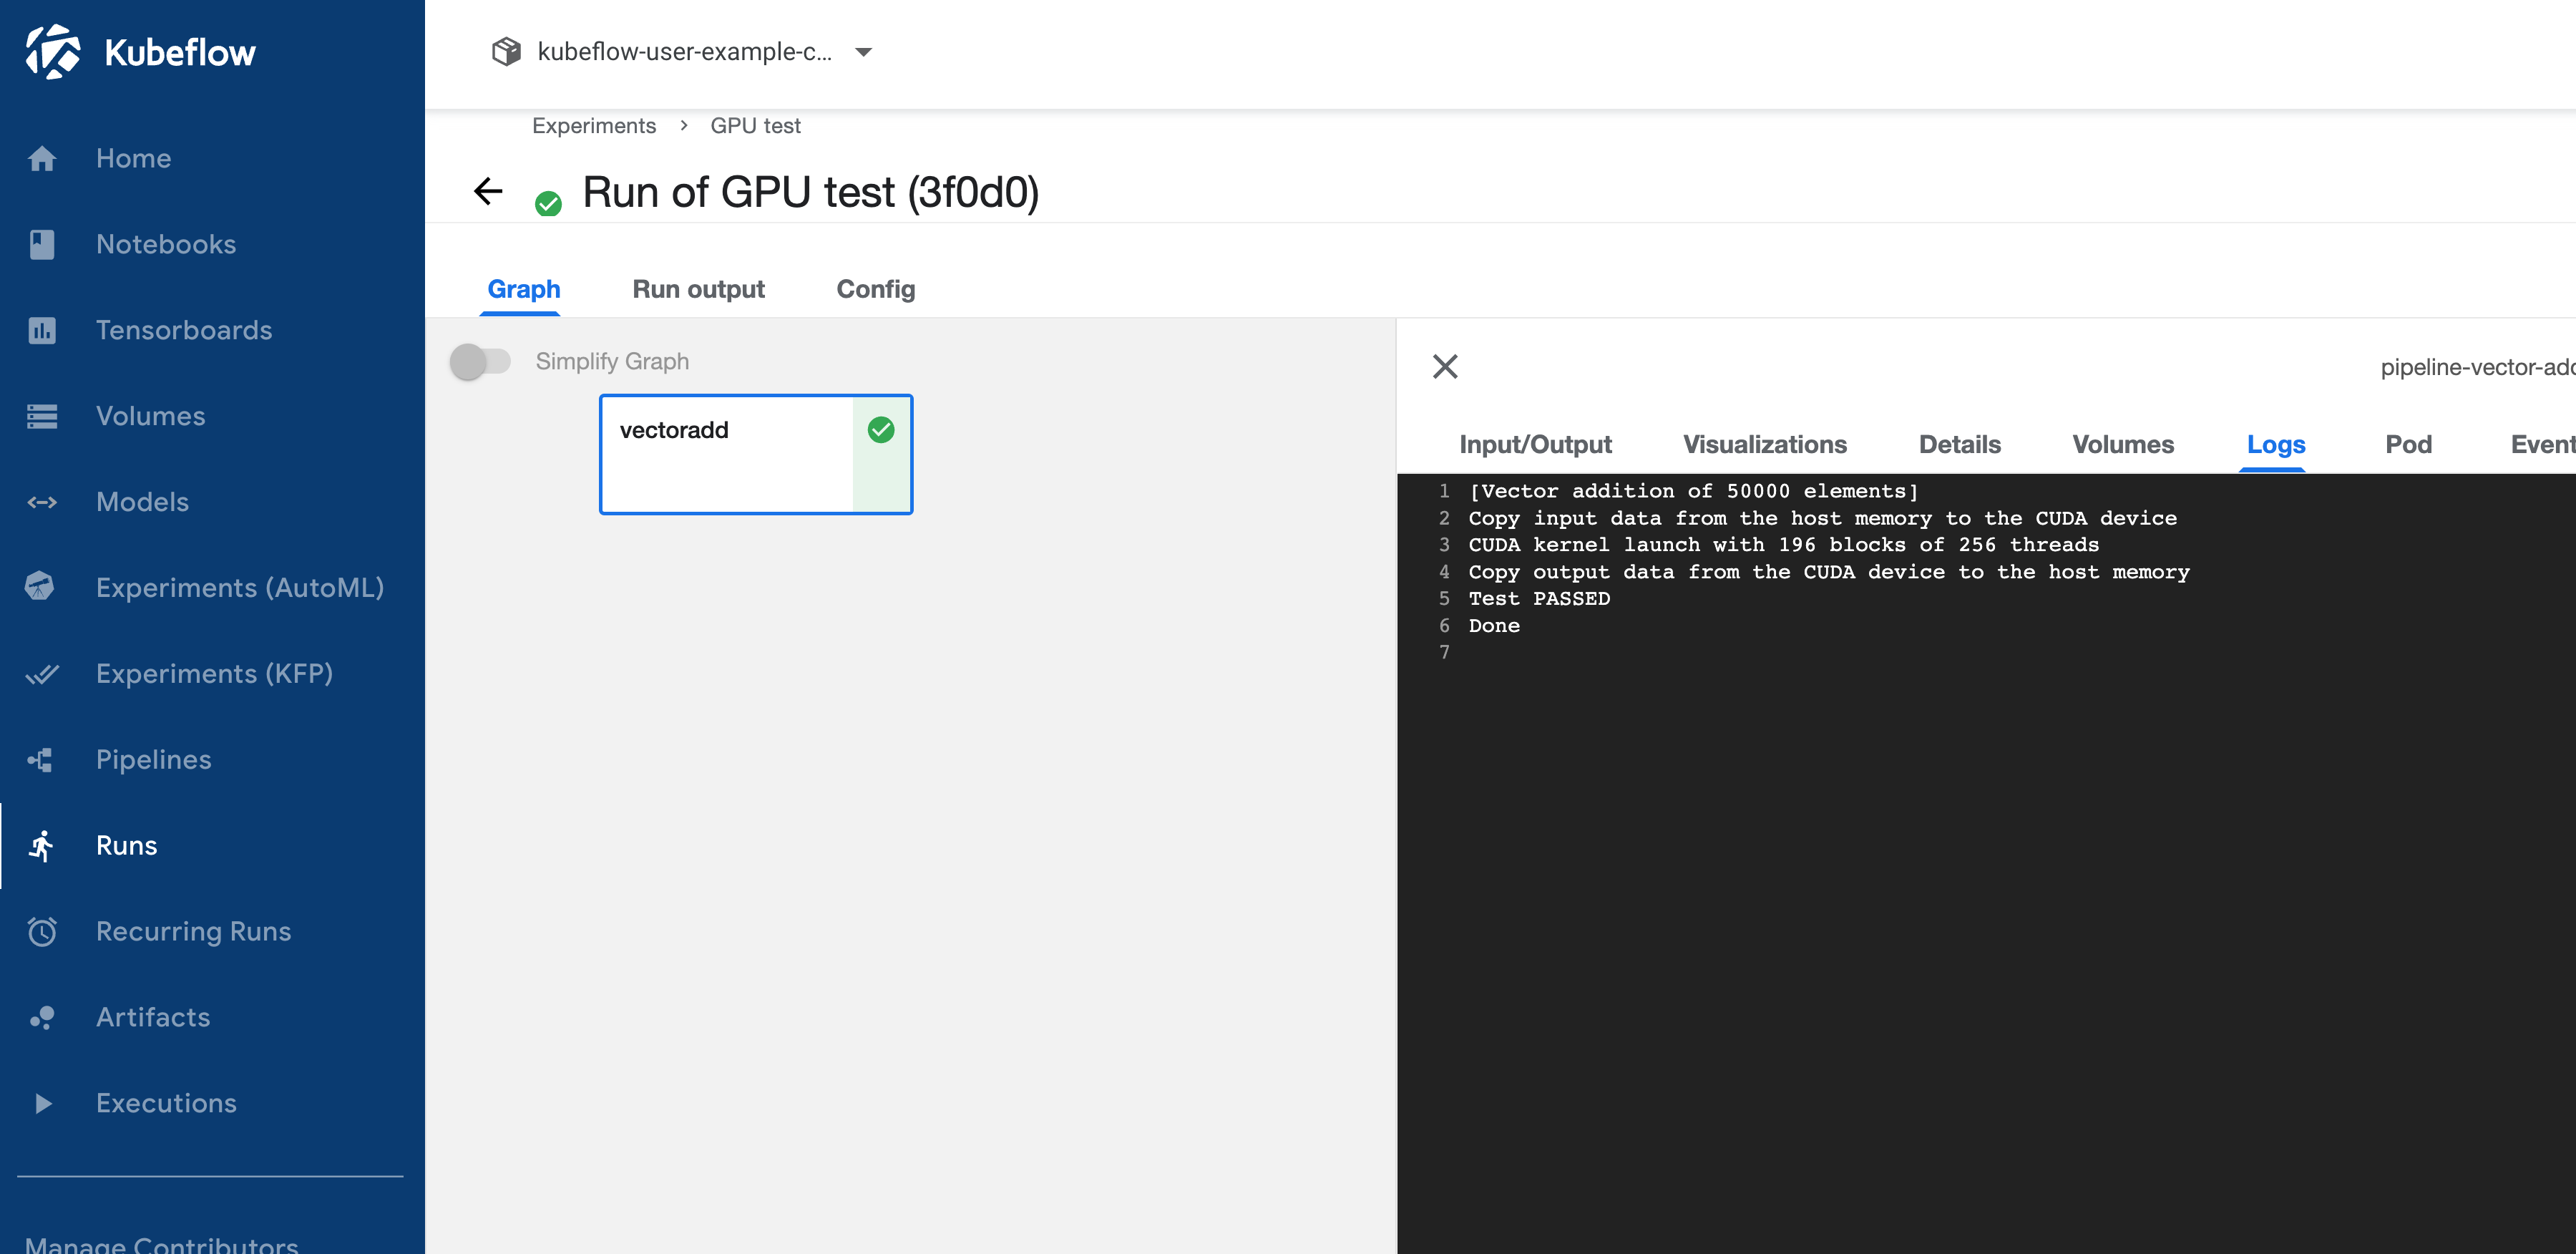
Task: Open Tensorboards from the sidebar icon
Action: click(x=42, y=330)
